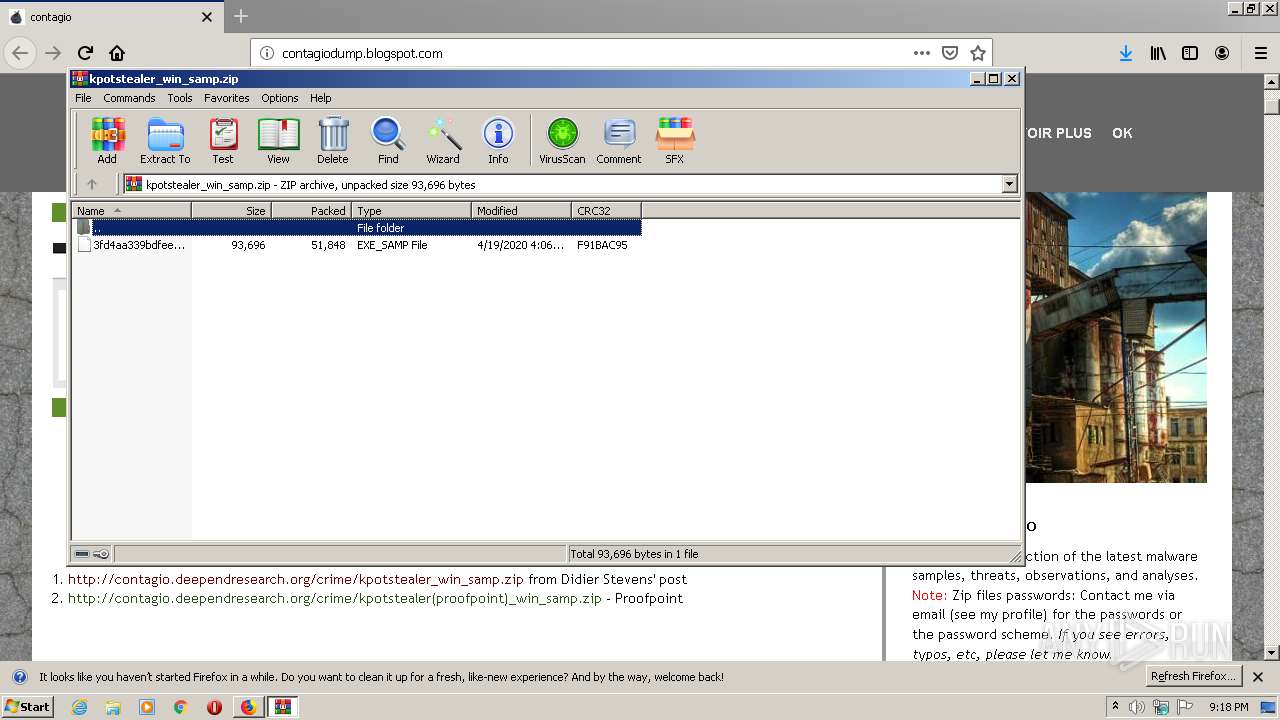Viewport: 1280px width, 720px height.
Task: Close the contagio tab
Action: pyautogui.click(x=207, y=17)
